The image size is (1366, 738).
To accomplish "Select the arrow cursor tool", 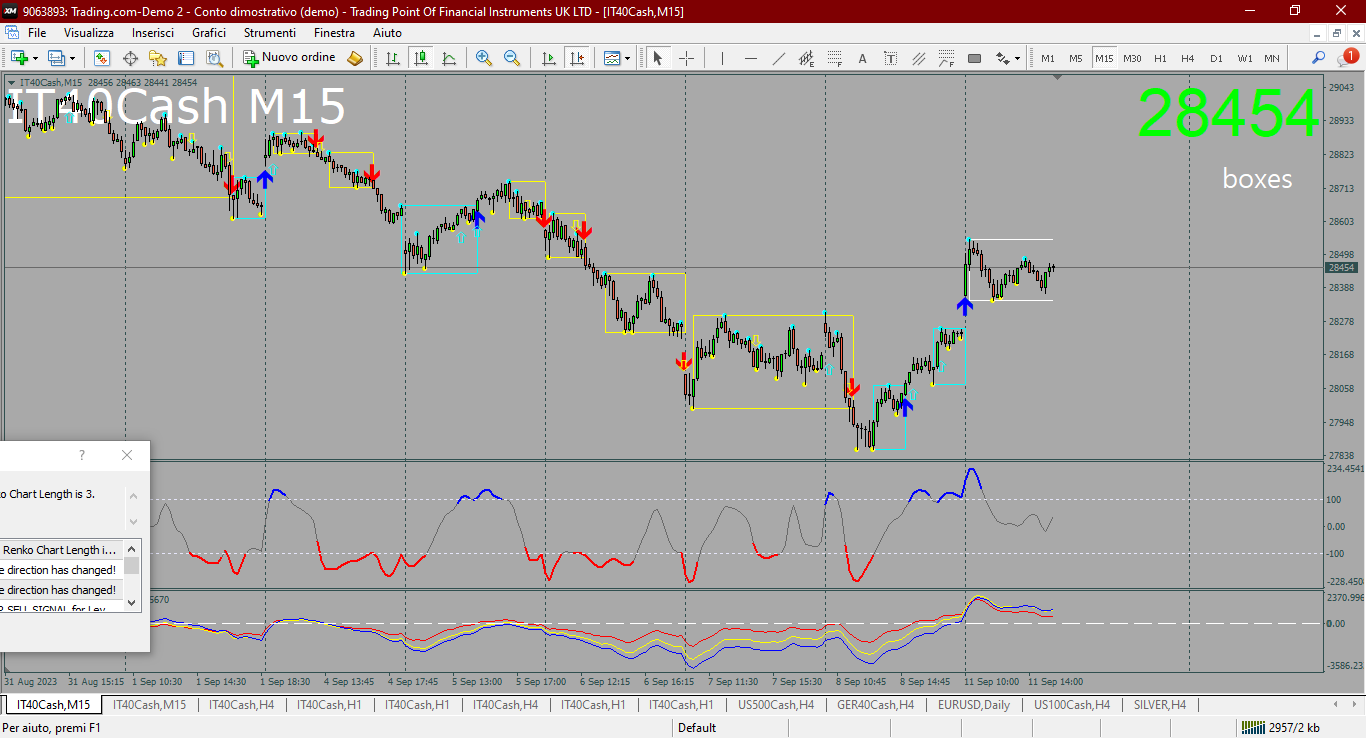I will point(658,58).
